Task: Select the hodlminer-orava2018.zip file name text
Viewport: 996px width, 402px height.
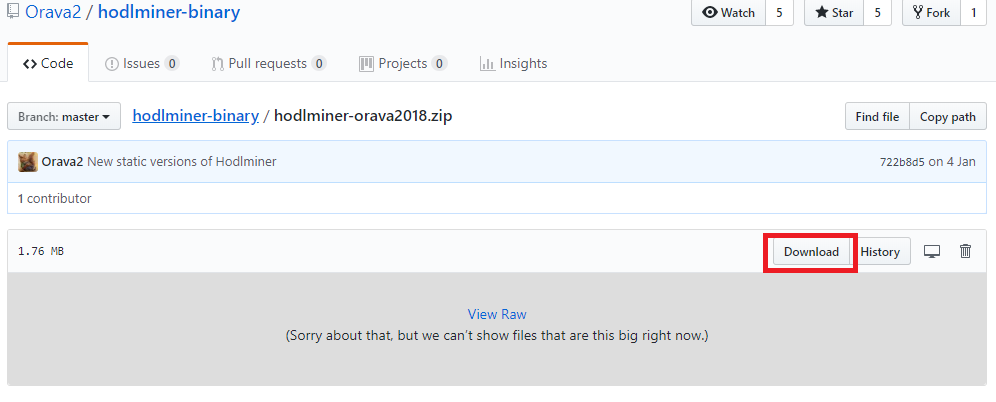Action: pos(363,116)
